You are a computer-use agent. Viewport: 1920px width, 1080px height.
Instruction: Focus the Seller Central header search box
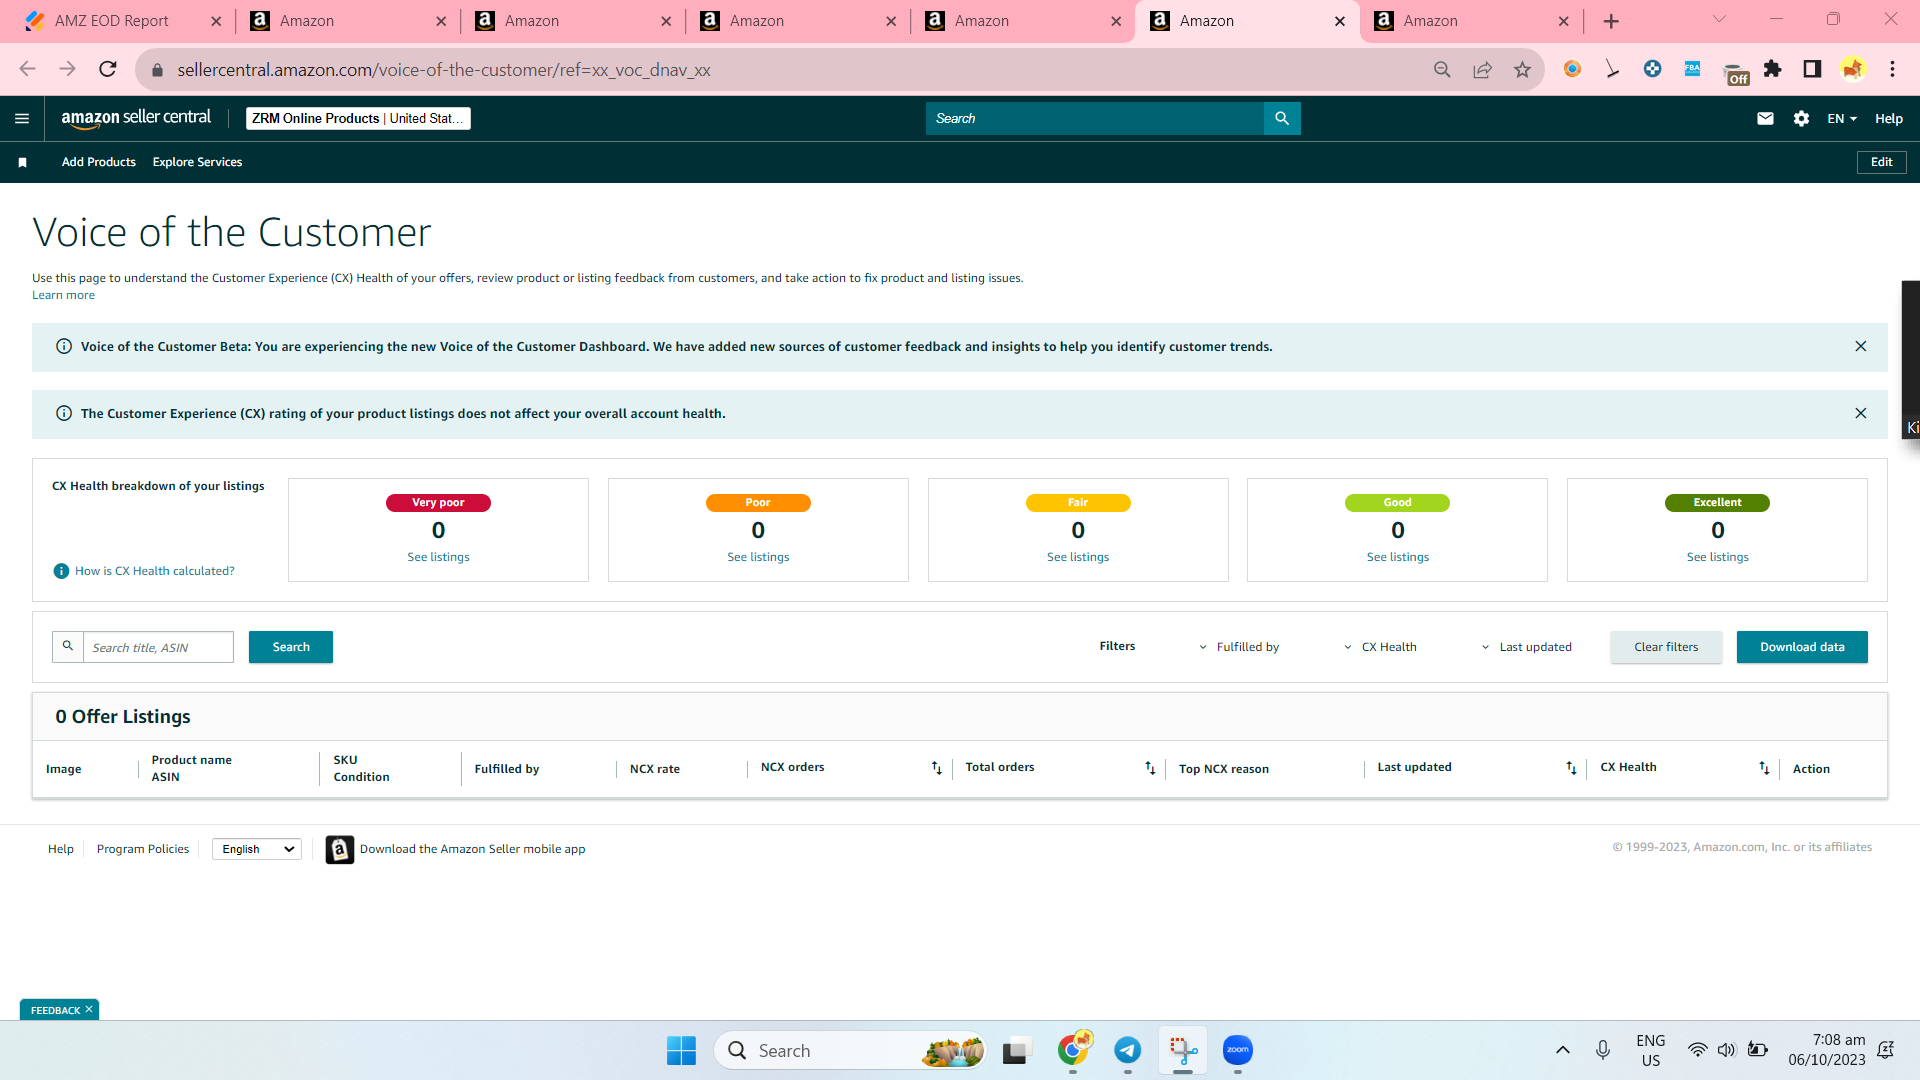tap(1095, 118)
